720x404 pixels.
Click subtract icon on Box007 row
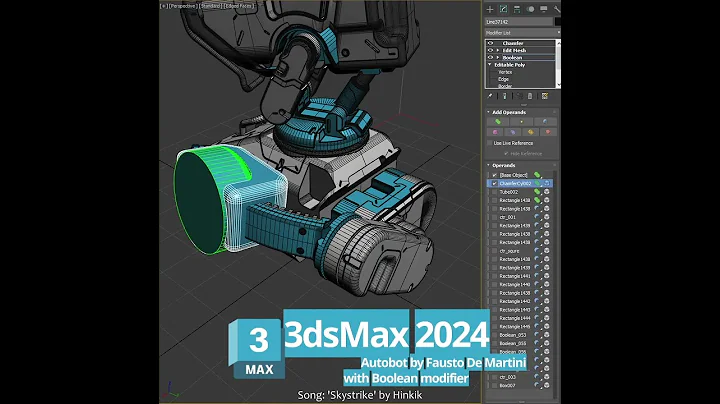(537, 386)
